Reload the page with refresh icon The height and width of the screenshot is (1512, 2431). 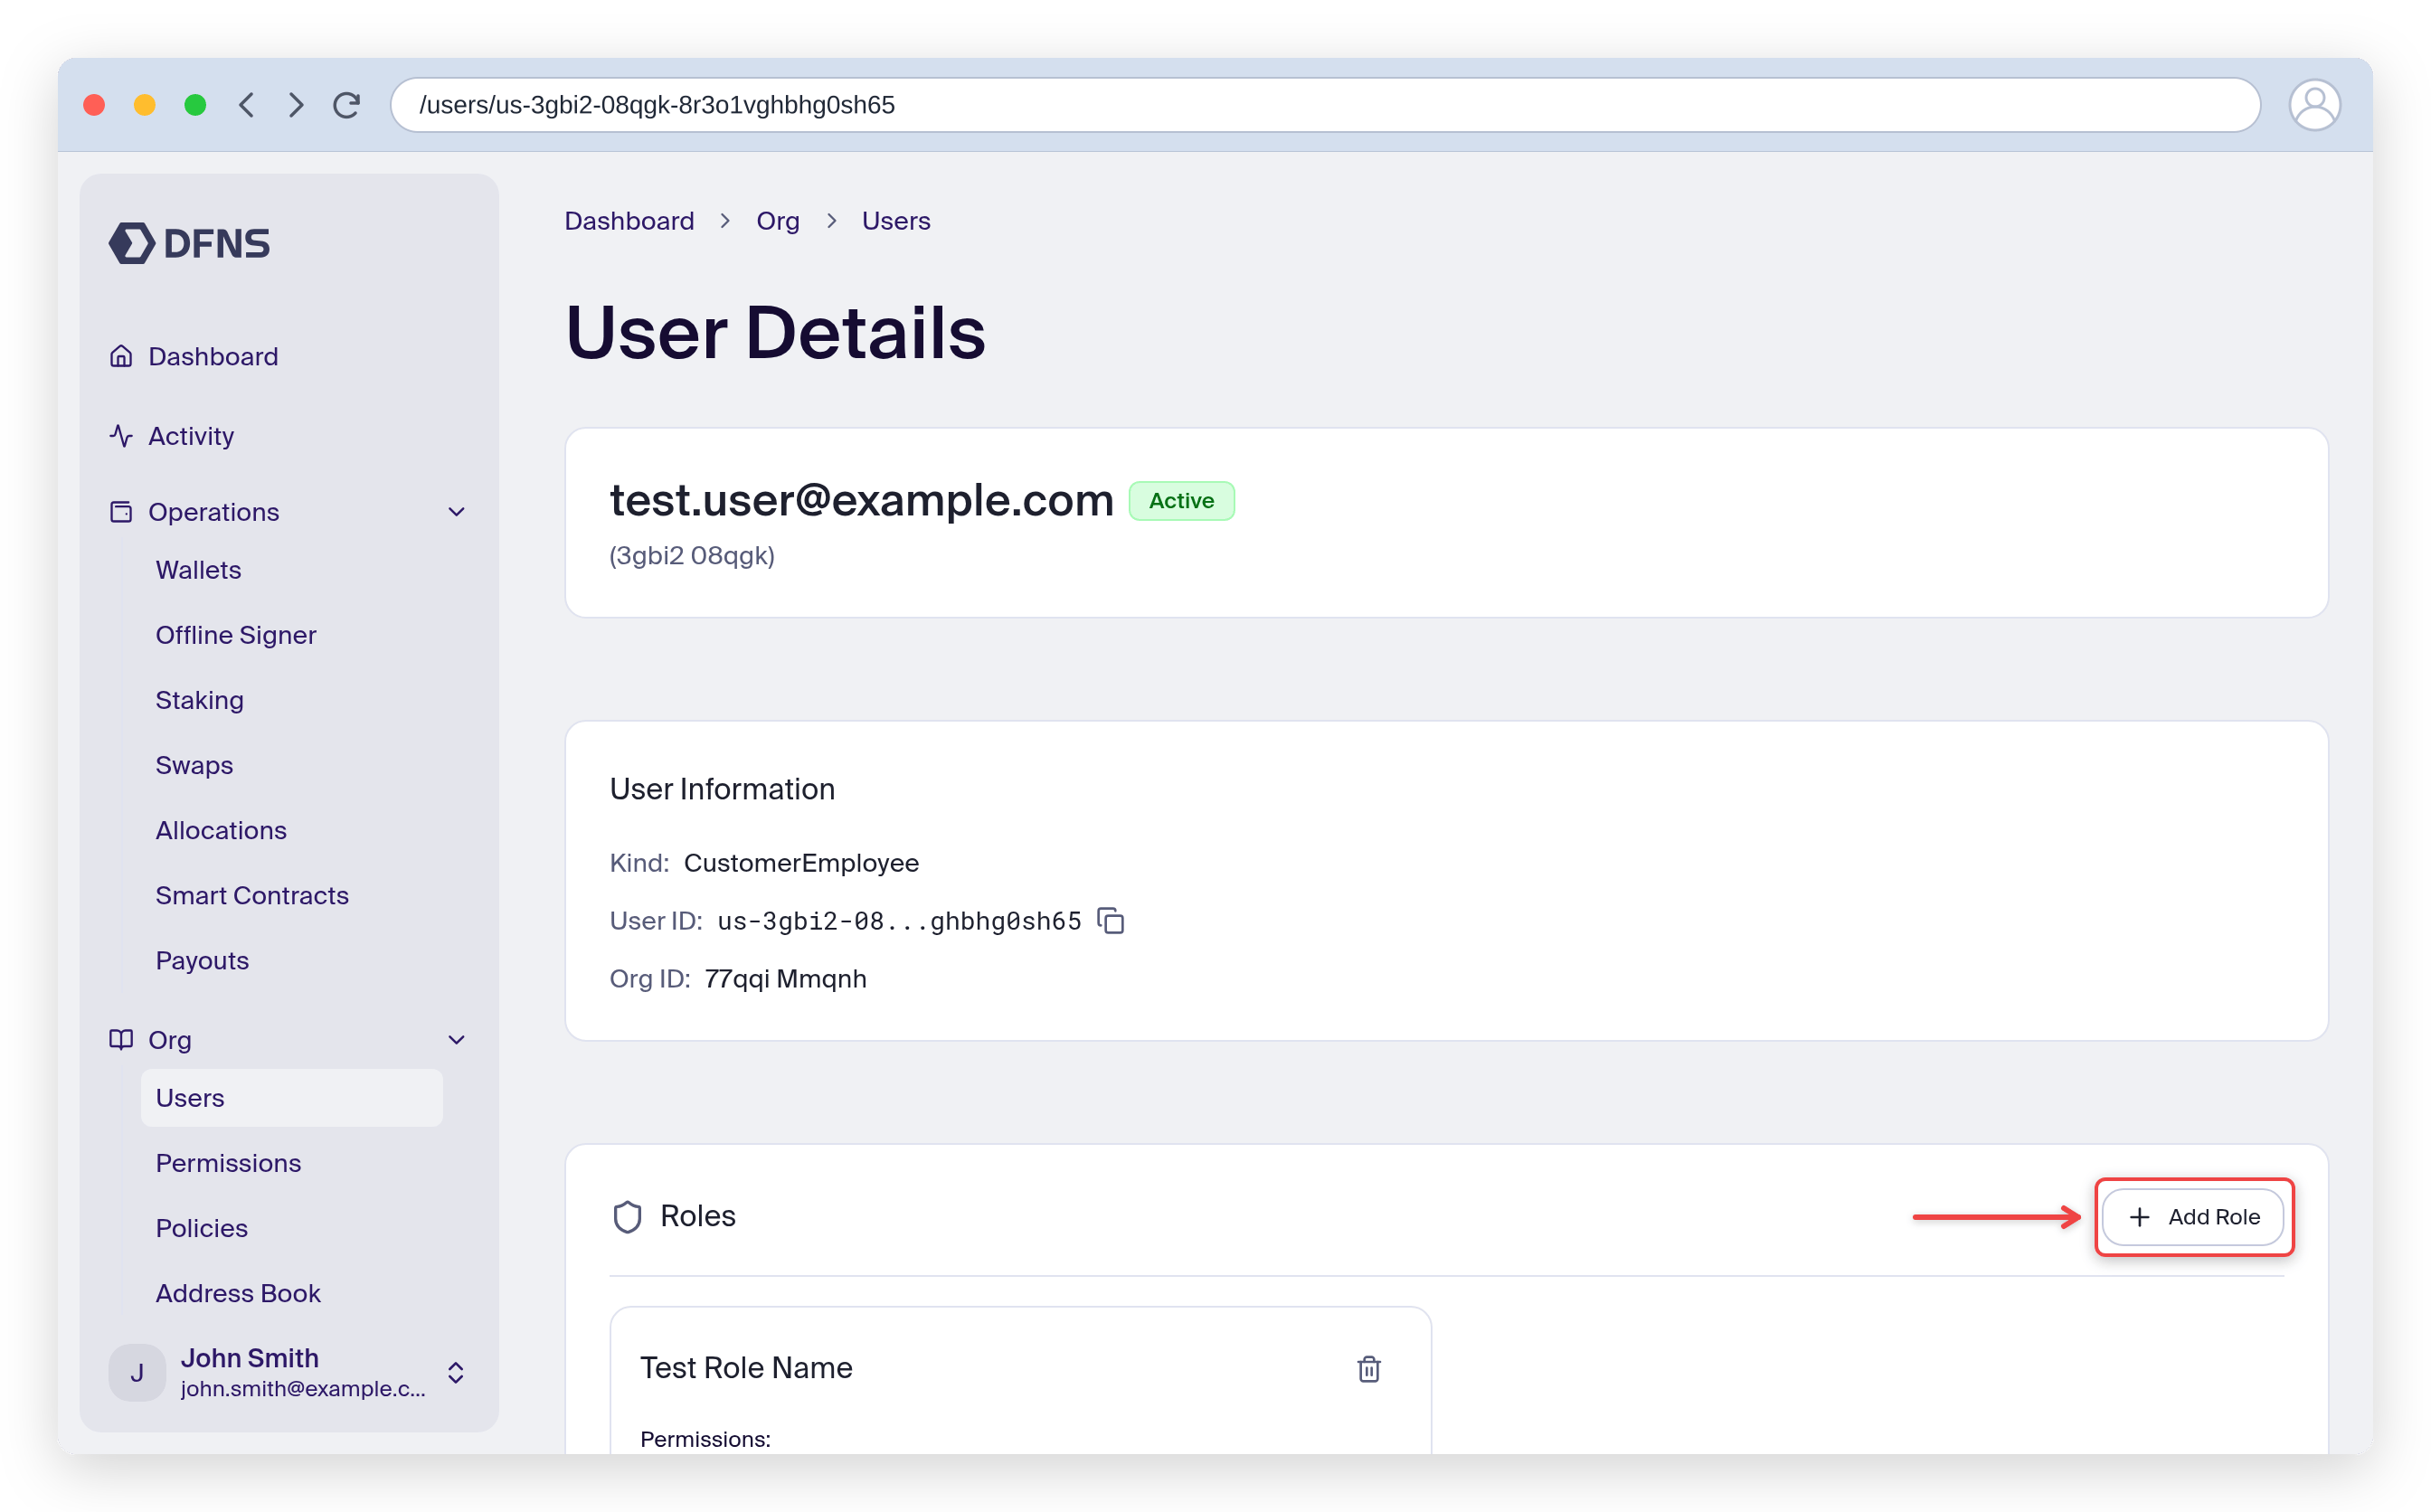tap(346, 105)
